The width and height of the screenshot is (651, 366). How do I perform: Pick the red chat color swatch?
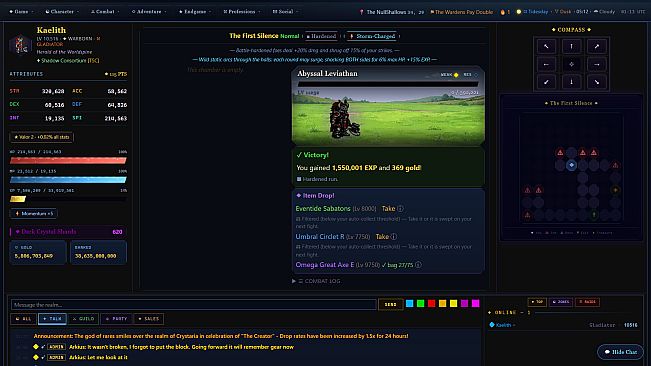click(x=431, y=304)
